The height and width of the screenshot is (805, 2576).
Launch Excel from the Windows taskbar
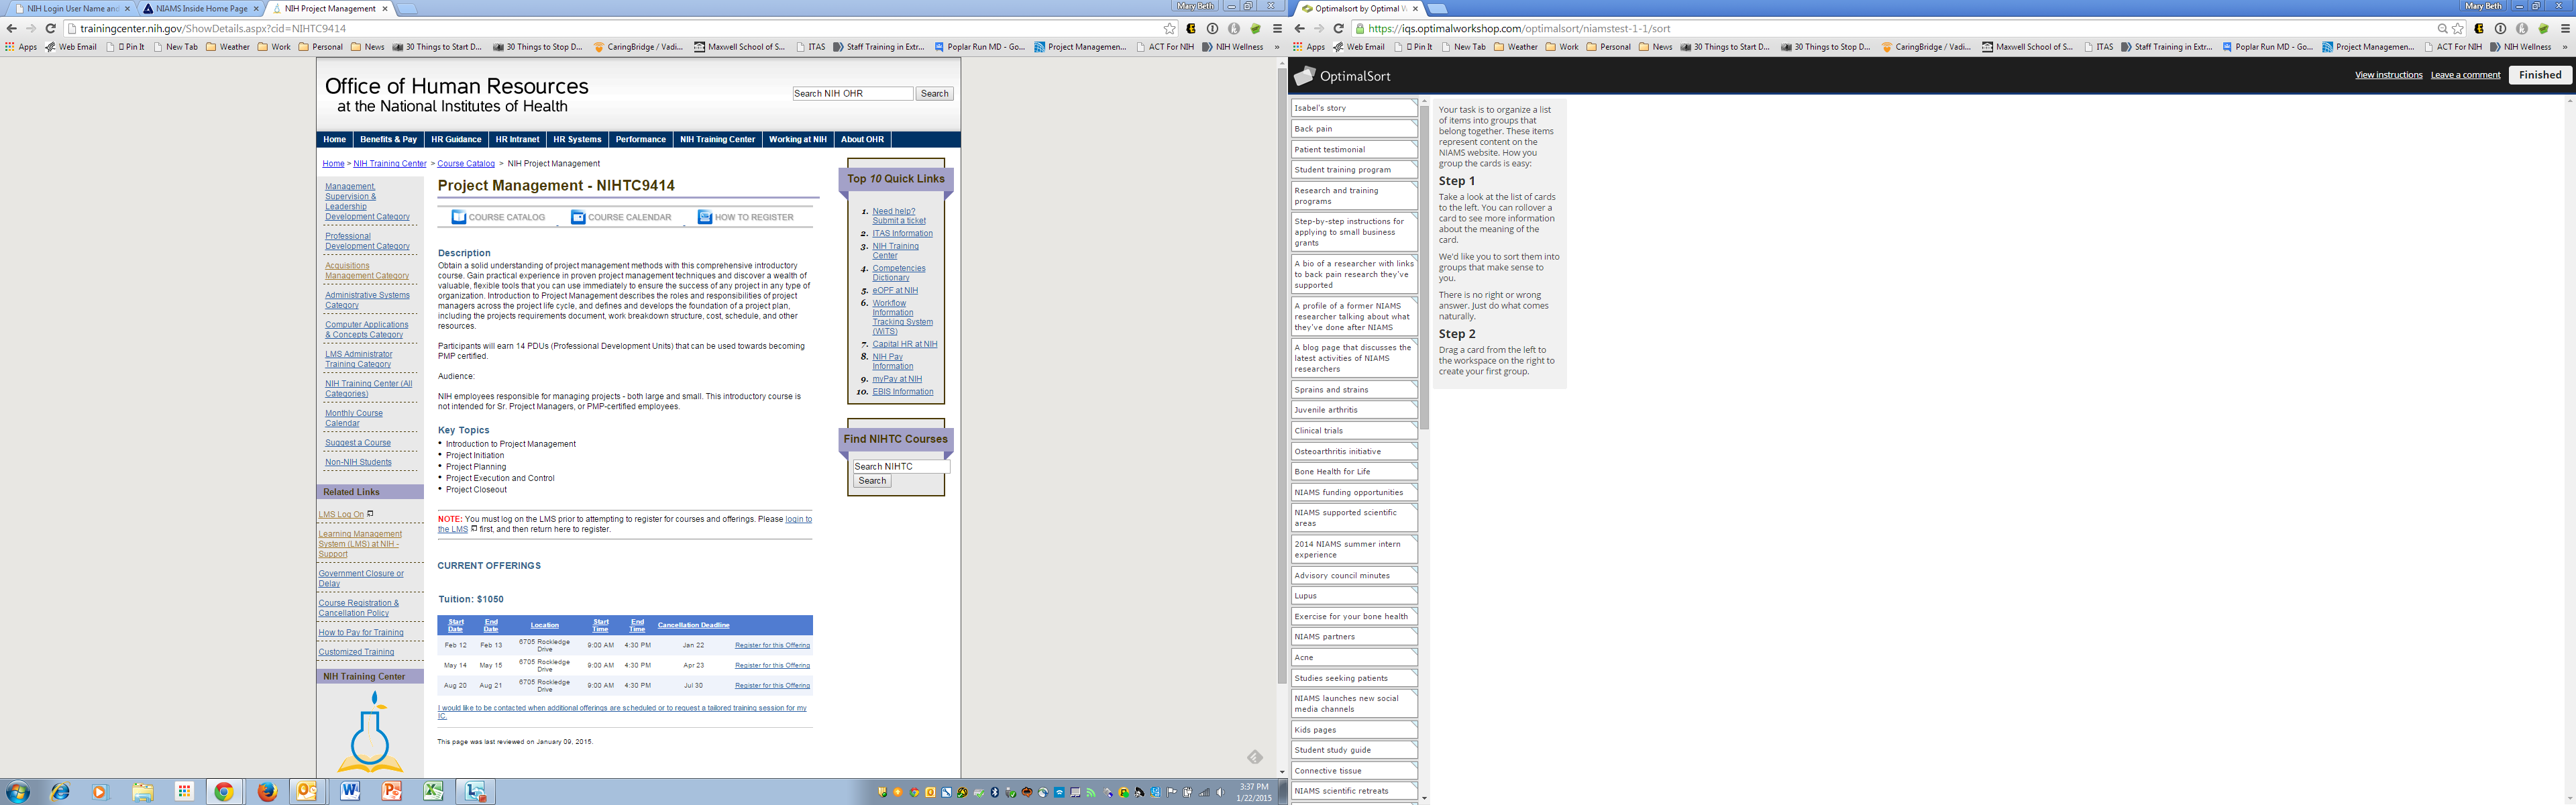click(433, 792)
